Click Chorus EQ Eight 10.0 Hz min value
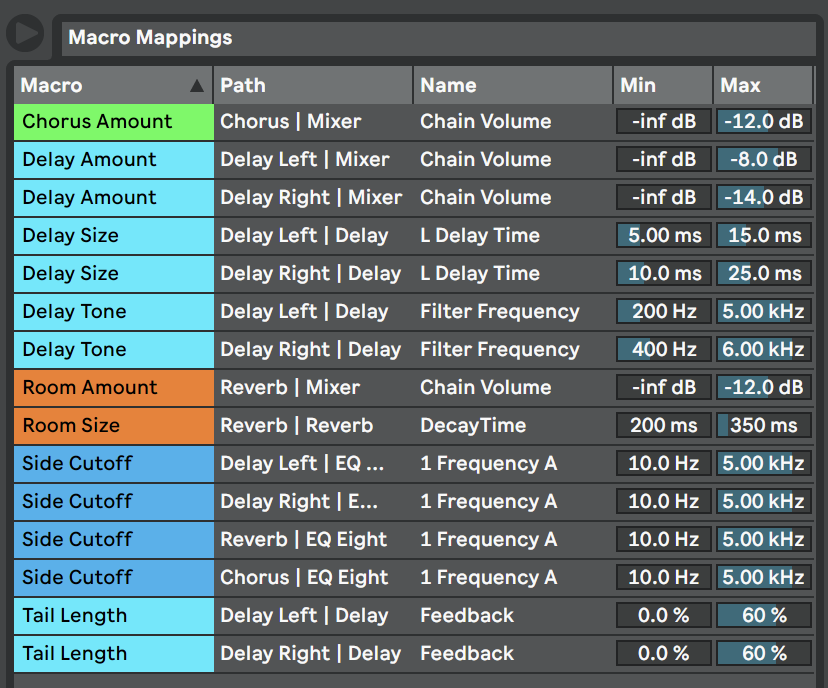Screen dimensions: 828x688 [x=664, y=578]
